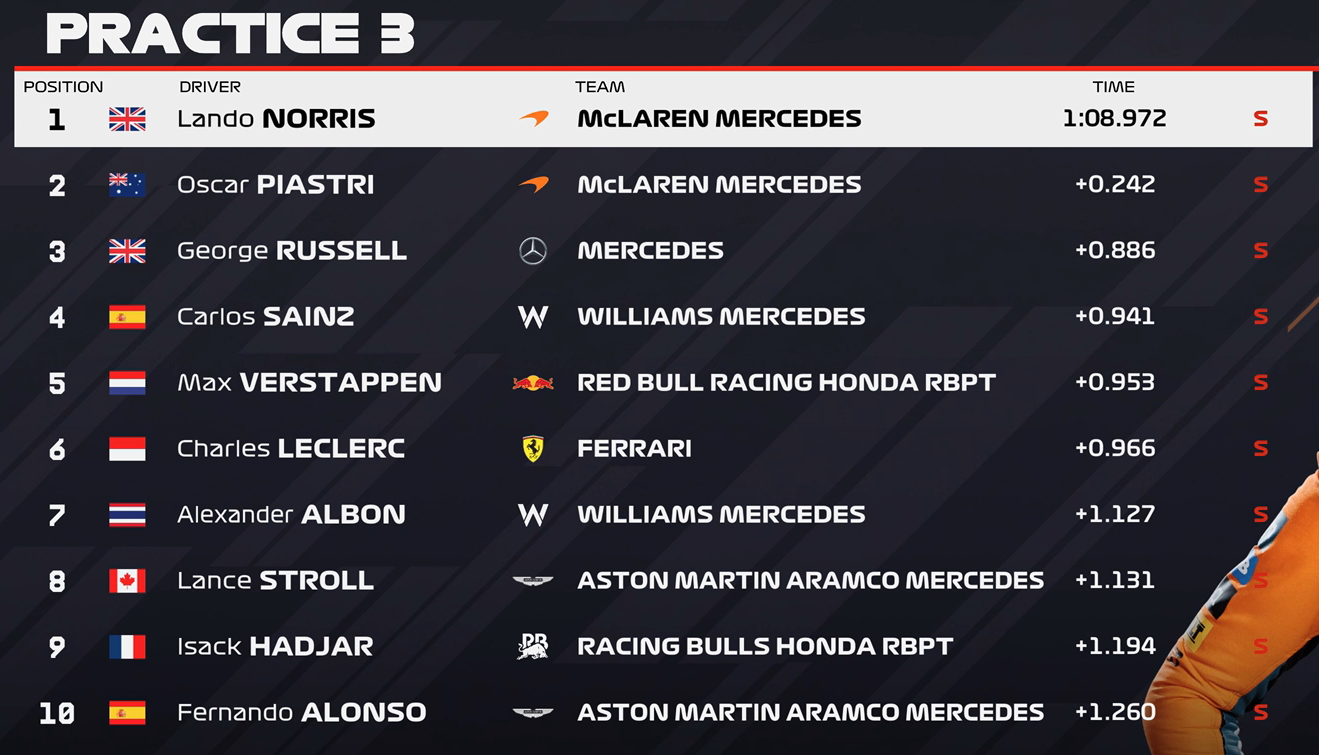
Task: Click Norris's lap time 1:08.972
Action: click(x=1114, y=119)
